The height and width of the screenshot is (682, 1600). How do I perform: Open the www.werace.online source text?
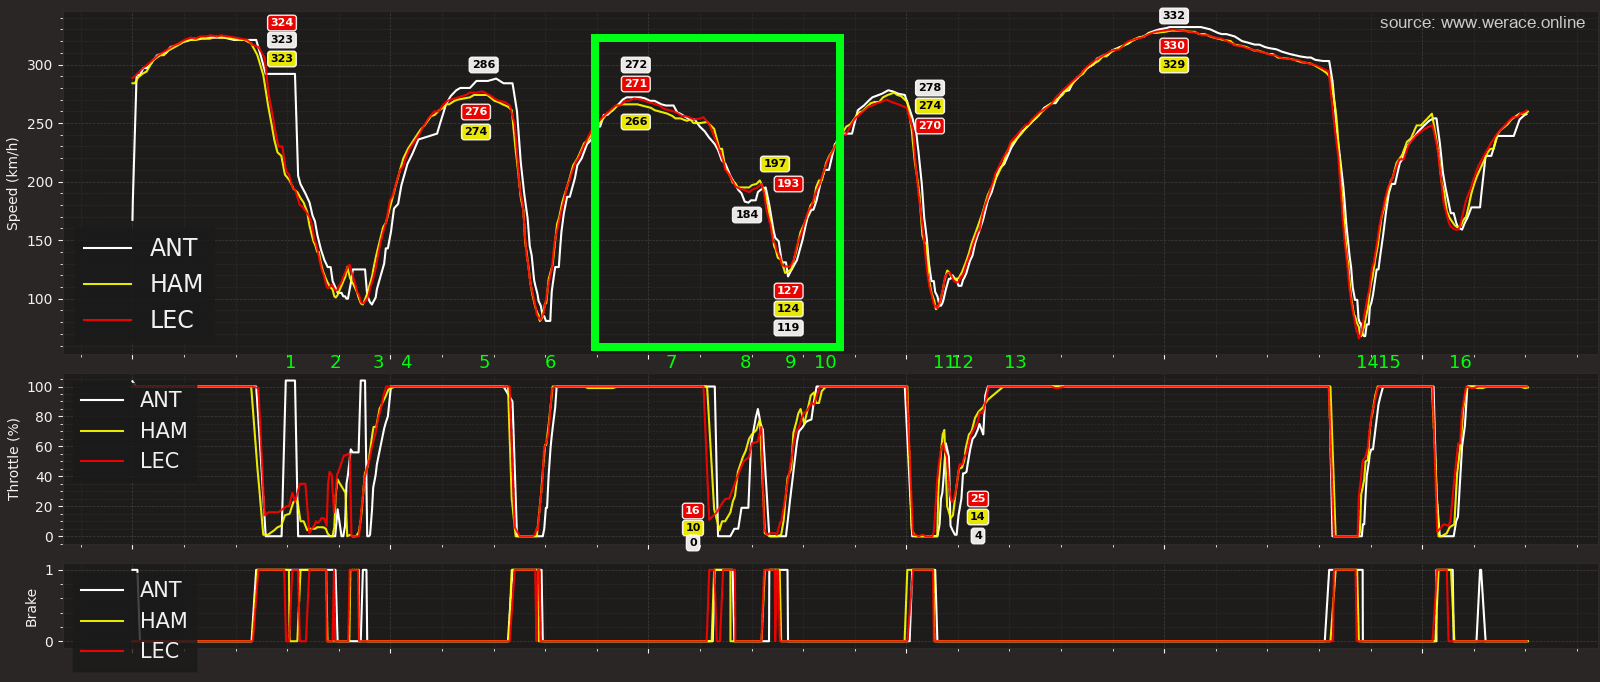point(1482,23)
